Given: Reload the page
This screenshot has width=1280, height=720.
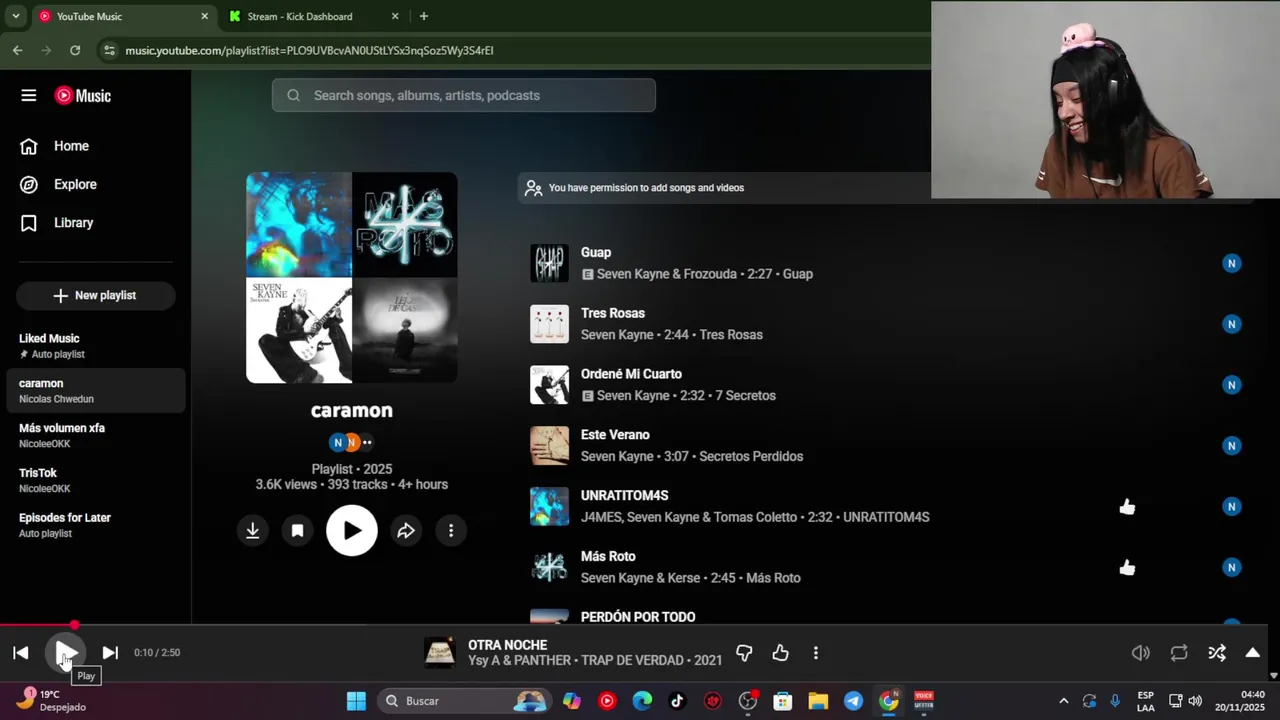Looking at the screenshot, I should 75,50.
